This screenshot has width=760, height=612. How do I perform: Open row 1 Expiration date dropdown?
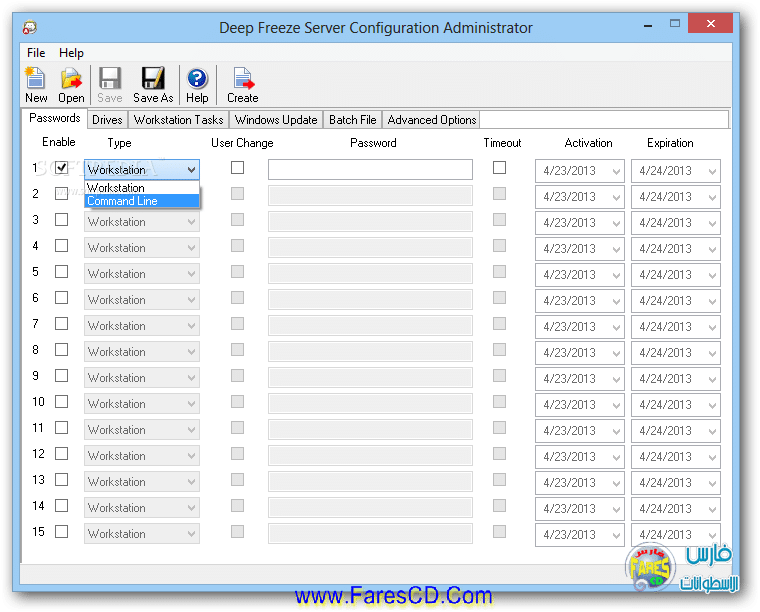[x=712, y=171]
